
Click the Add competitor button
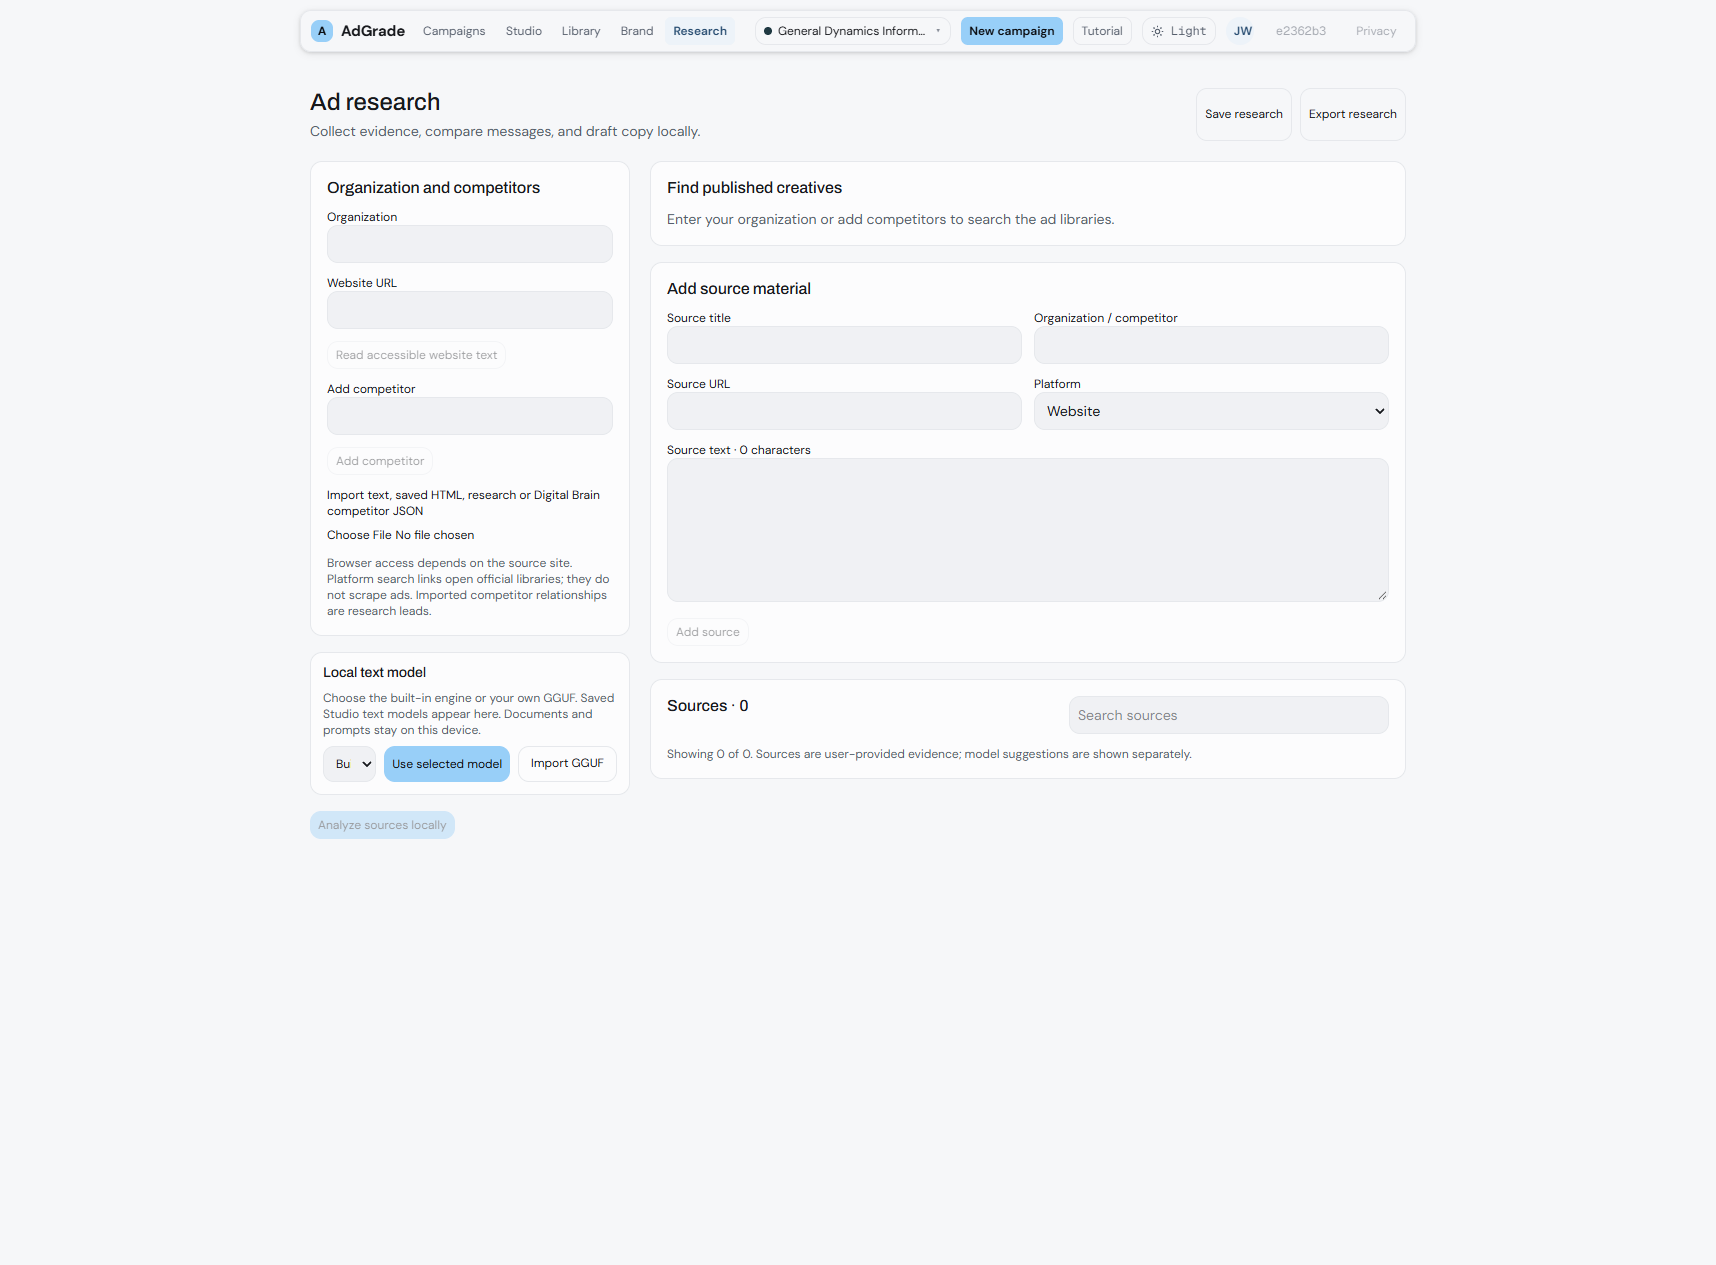coord(380,461)
